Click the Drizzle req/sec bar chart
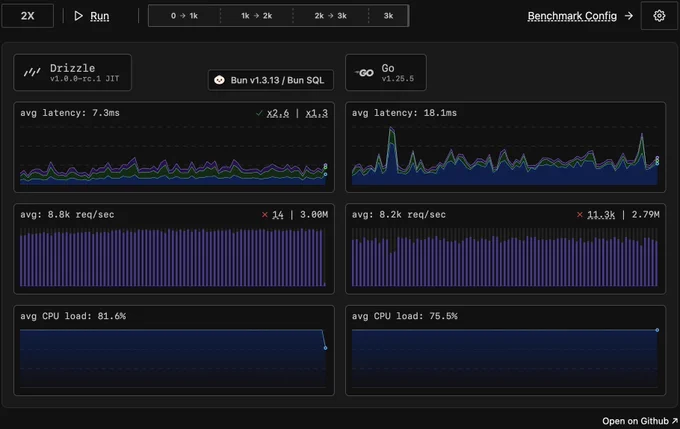Viewport: 680px width, 429px height. point(173,257)
